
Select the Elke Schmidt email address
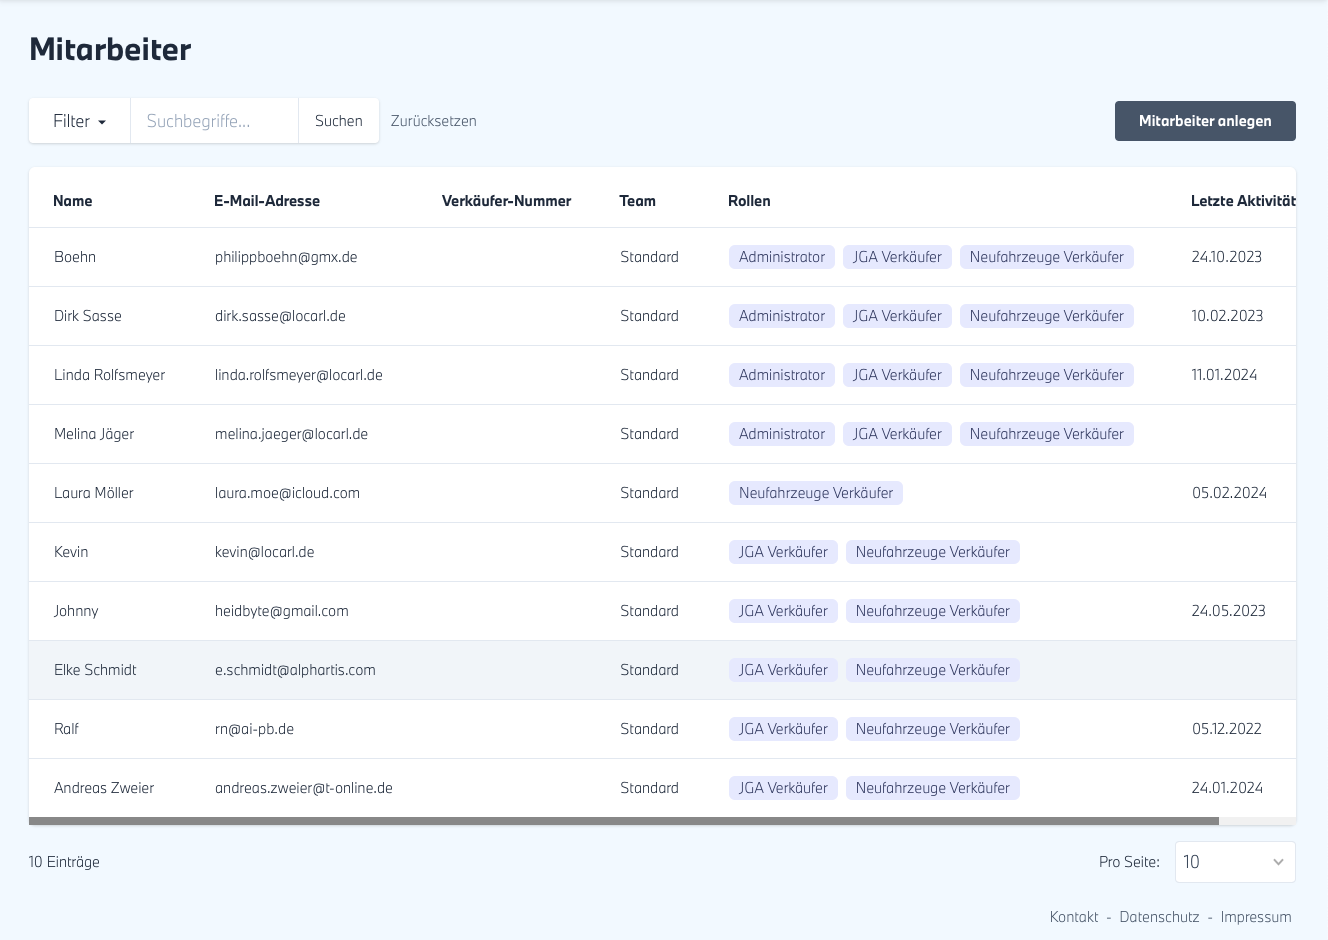[x=295, y=670]
